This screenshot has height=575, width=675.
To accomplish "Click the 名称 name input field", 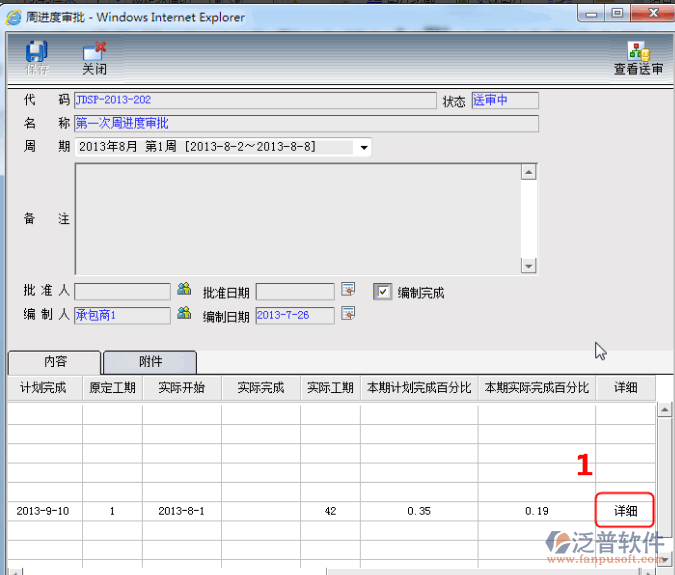I will point(306,123).
